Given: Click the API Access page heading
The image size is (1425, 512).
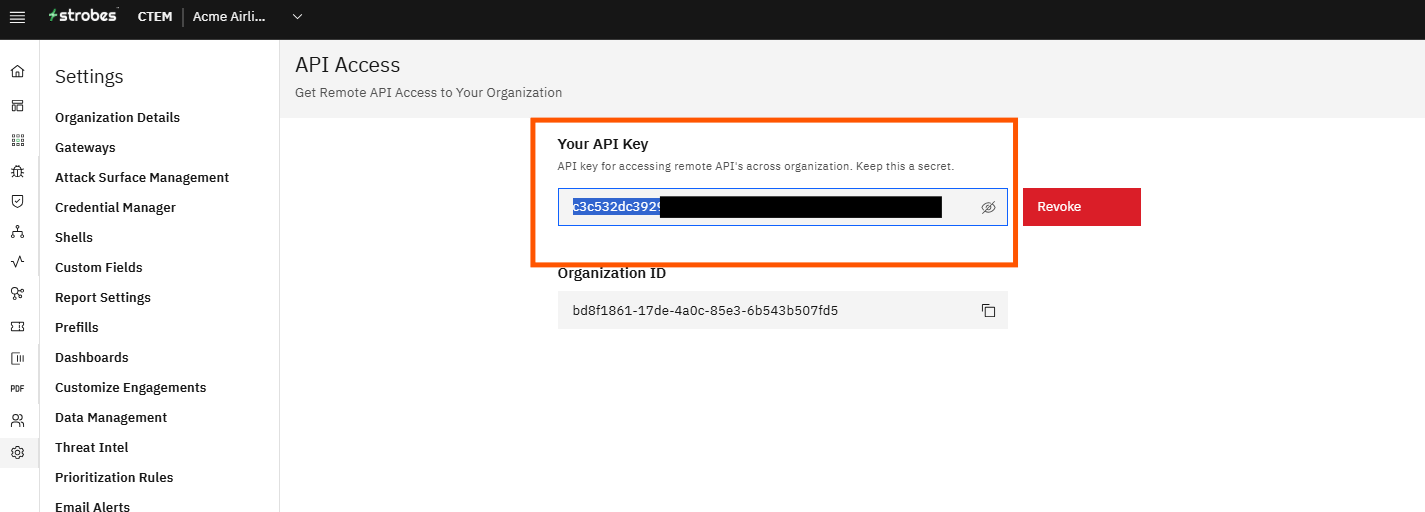Looking at the screenshot, I should 347,65.
